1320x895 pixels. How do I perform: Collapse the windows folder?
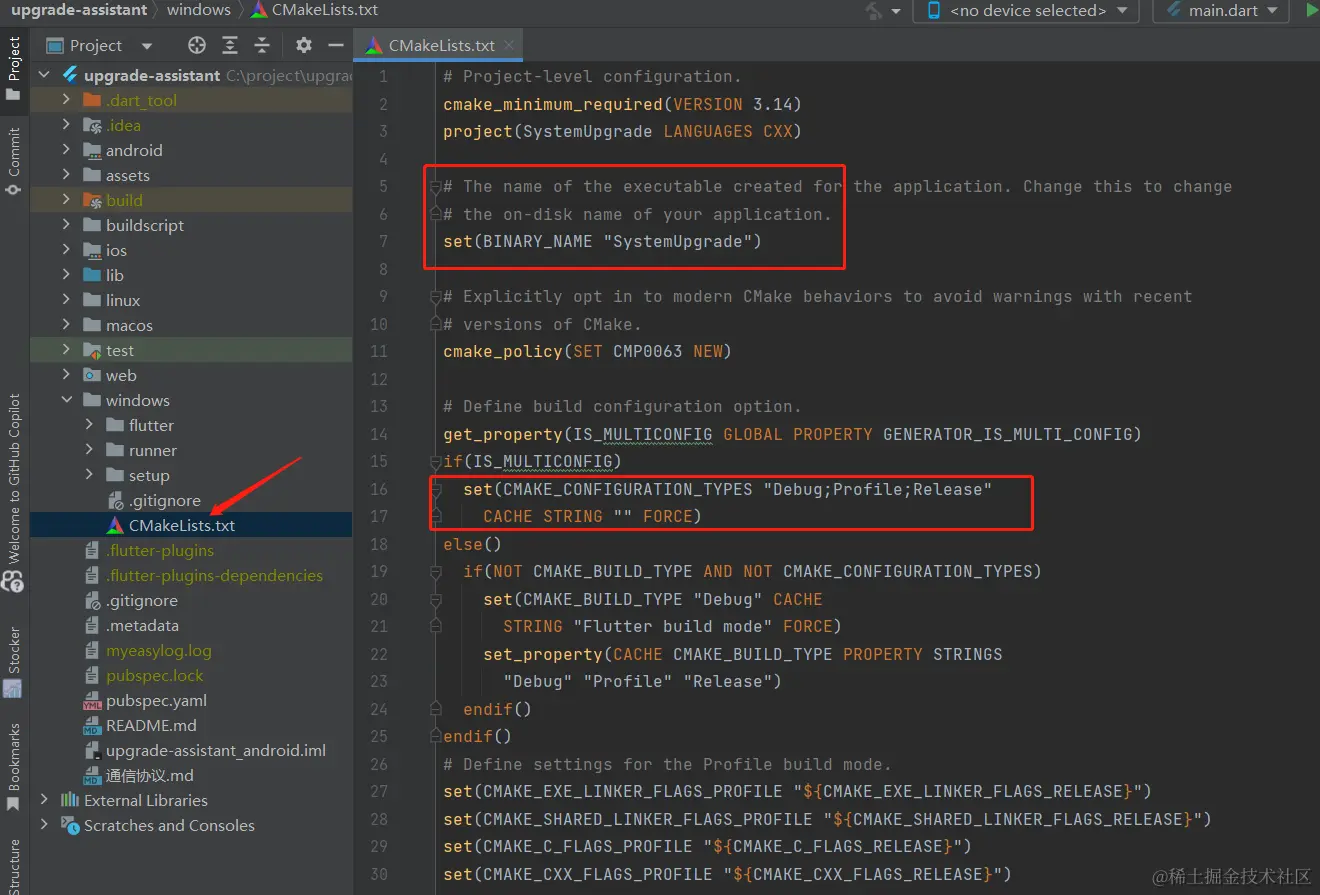(67, 400)
